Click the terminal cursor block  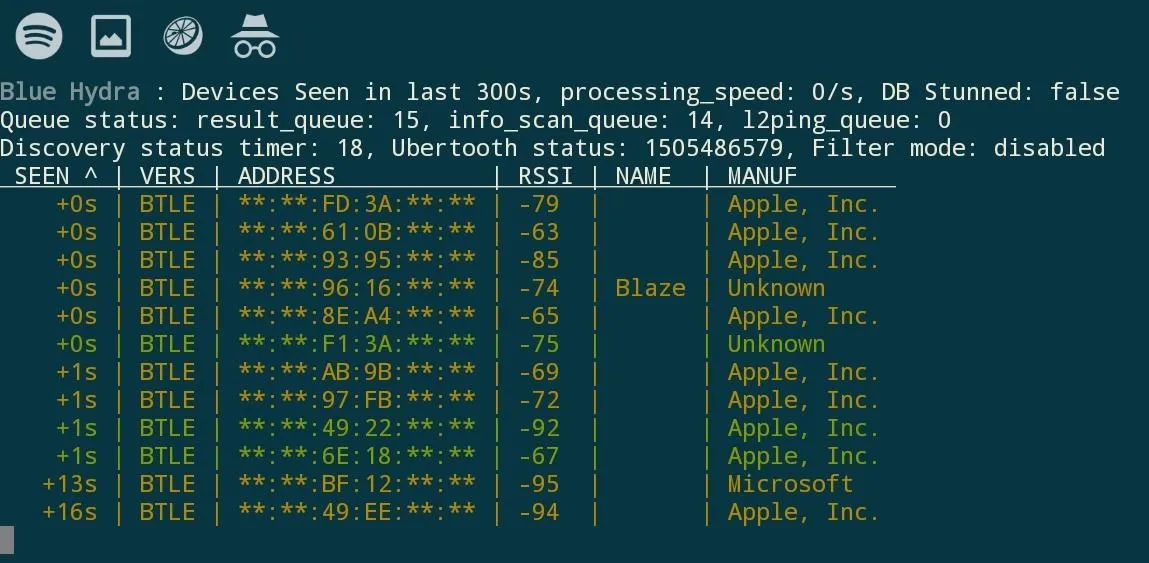pos(7,540)
